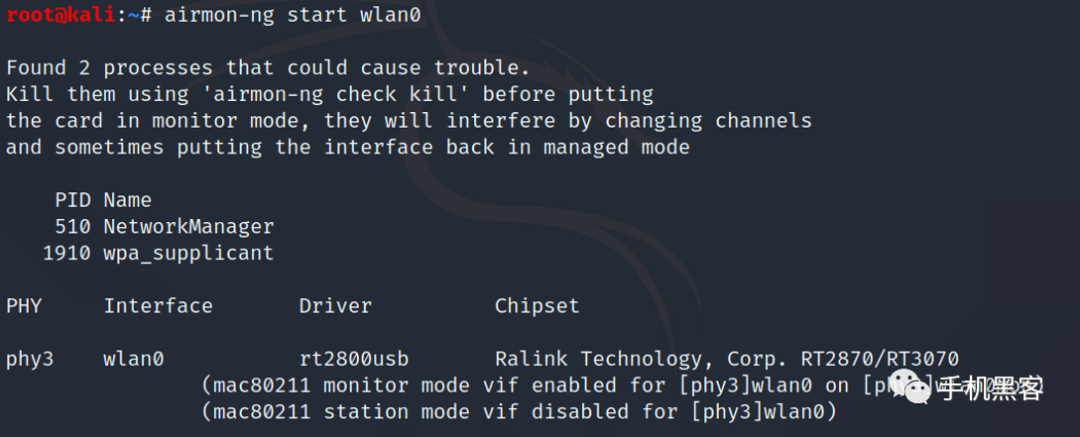The height and width of the screenshot is (437, 1080).
Task: Click the Ralink Technology chipset text
Action: [x=727, y=359]
